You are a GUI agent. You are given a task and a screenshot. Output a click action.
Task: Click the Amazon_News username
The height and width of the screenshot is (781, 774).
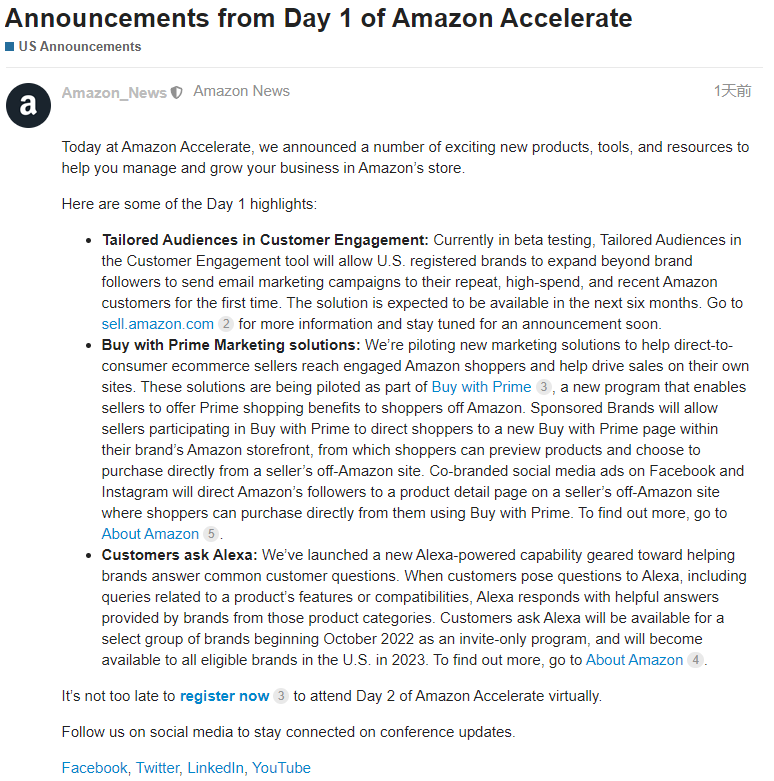[x=114, y=93]
